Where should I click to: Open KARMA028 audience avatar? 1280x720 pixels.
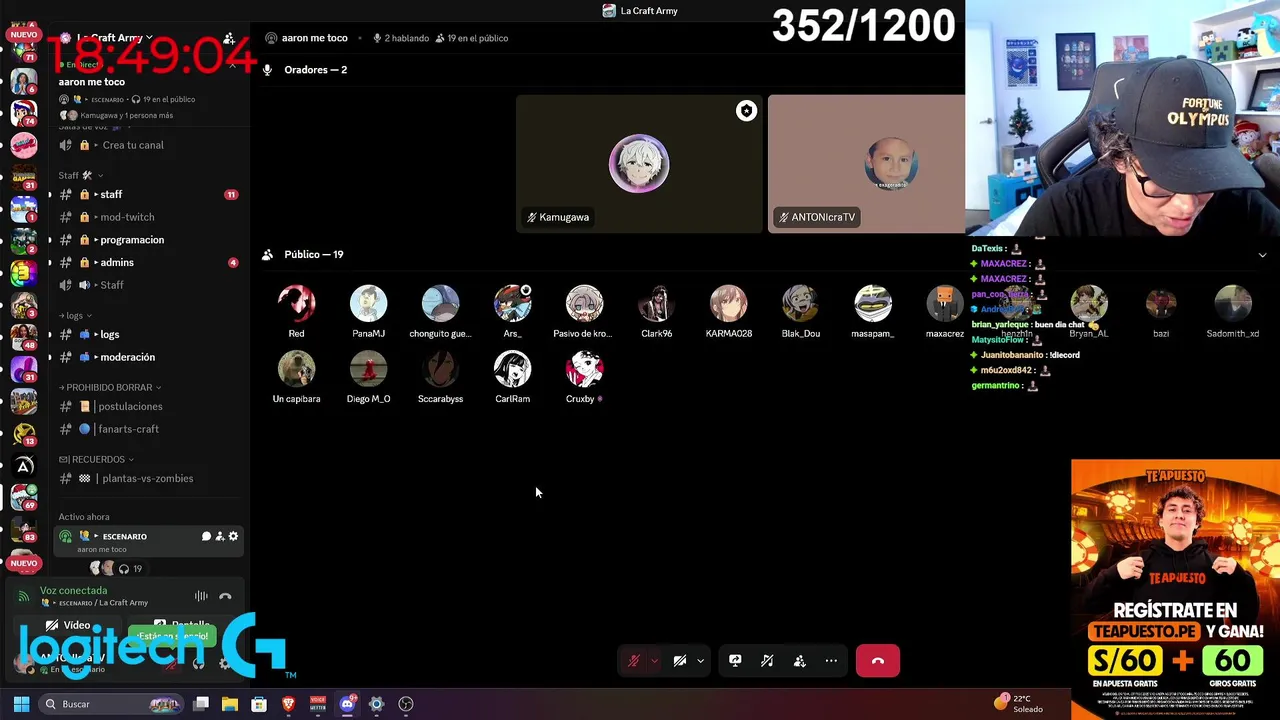(728, 304)
